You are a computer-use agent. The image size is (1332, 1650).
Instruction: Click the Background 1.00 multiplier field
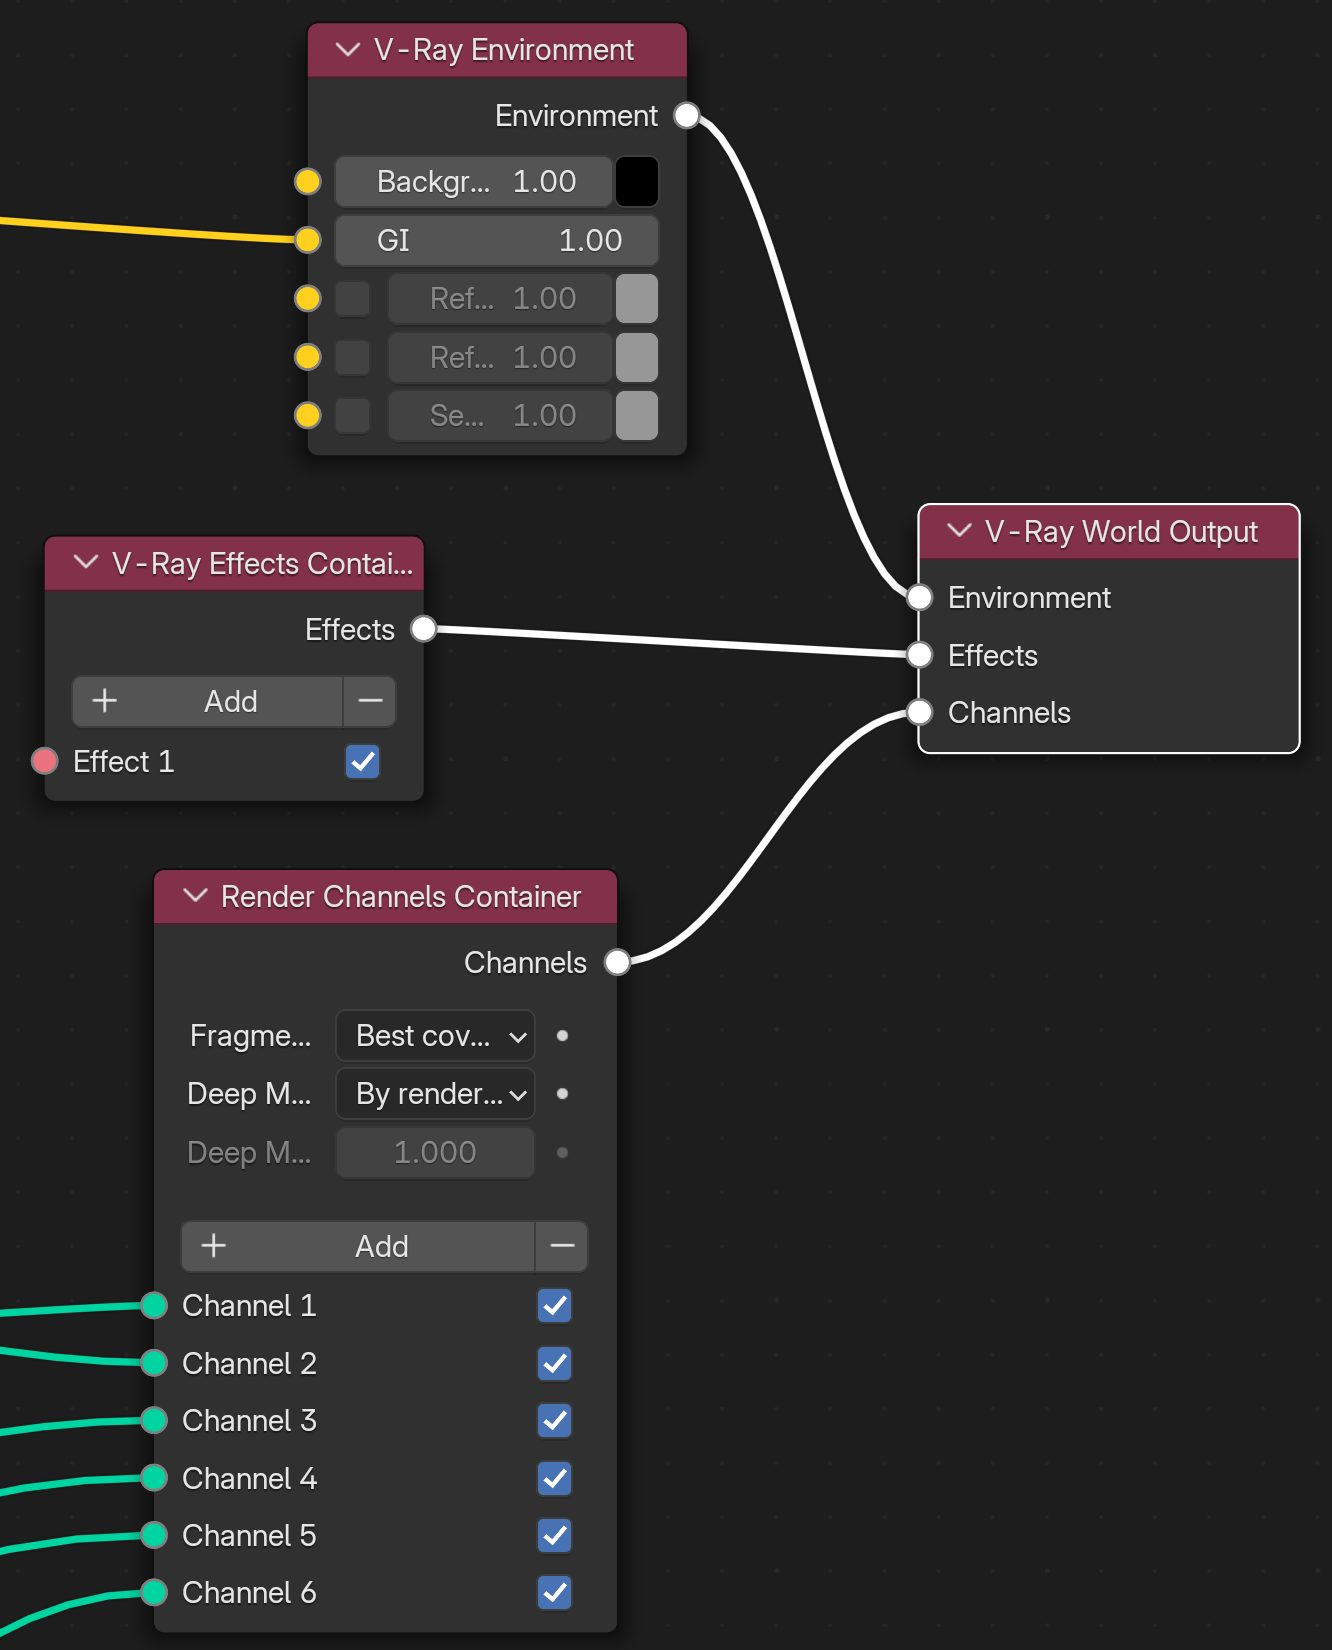(x=473, y=182)
